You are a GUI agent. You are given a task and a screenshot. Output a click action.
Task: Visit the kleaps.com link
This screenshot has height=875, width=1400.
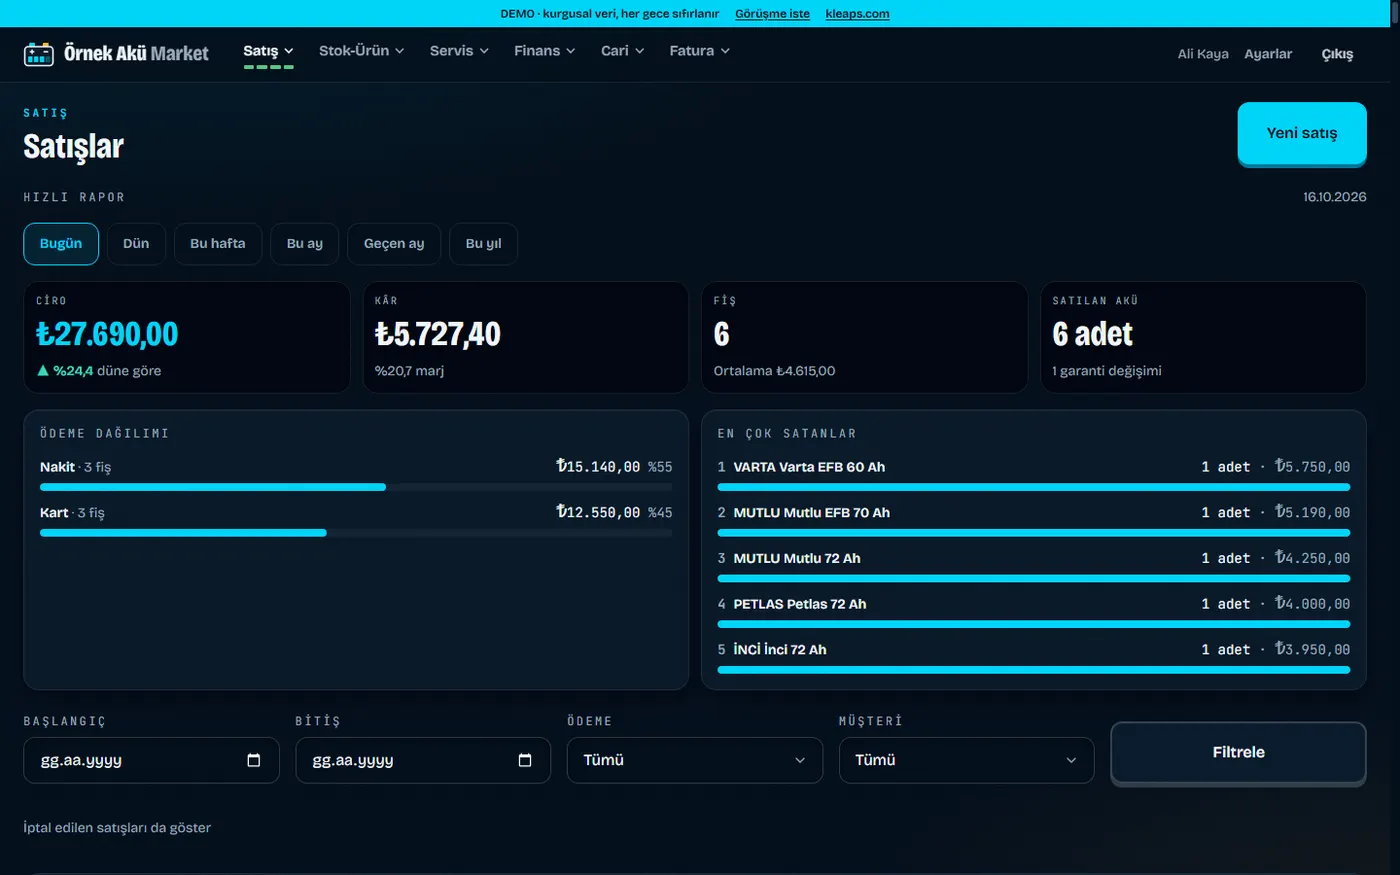[x=857, y=14]
